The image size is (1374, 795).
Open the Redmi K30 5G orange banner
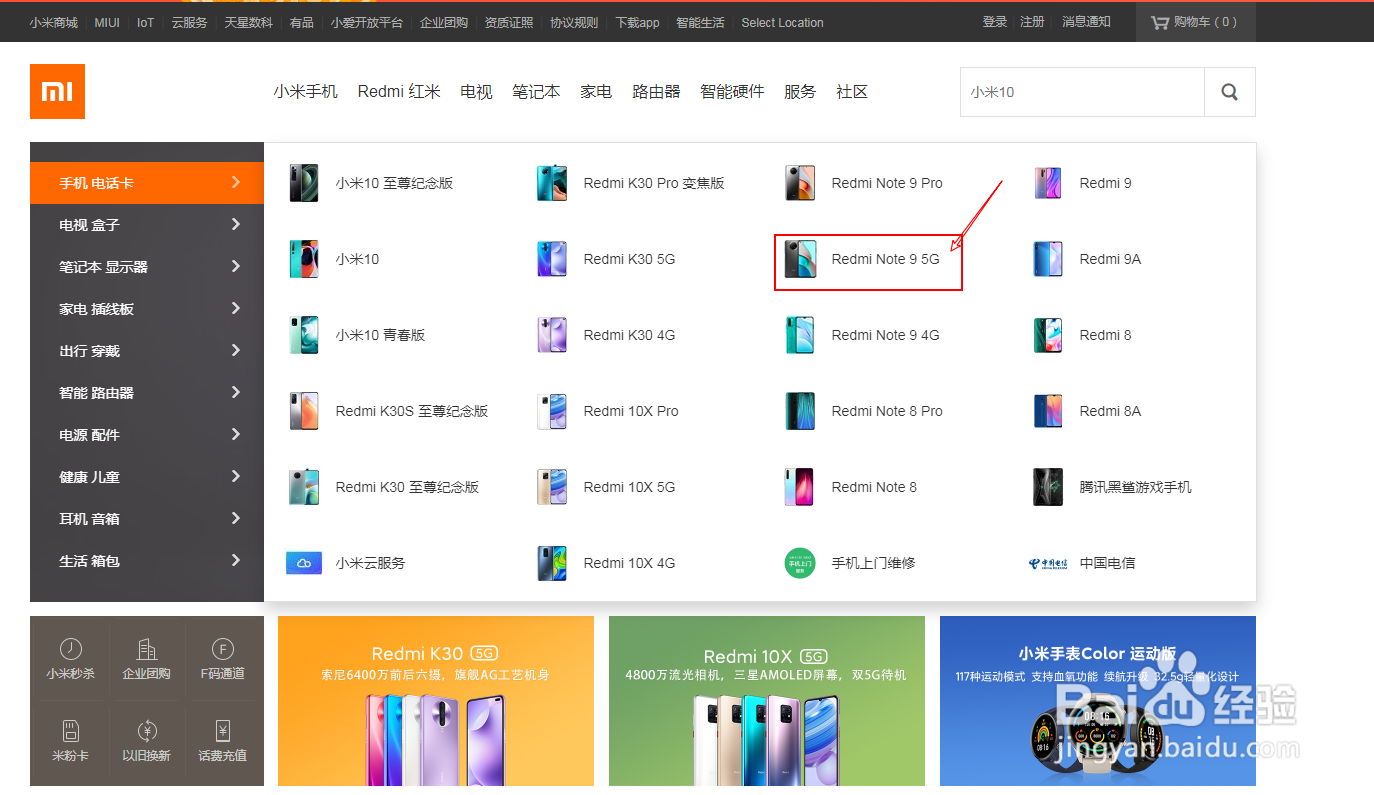436,701
